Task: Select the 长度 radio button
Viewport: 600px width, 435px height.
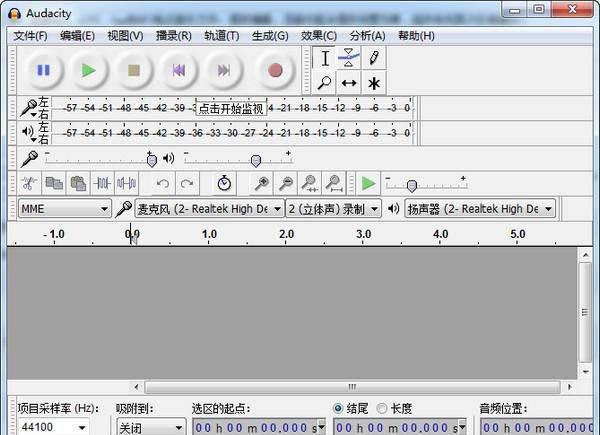Action: click(x=381, y=408)
